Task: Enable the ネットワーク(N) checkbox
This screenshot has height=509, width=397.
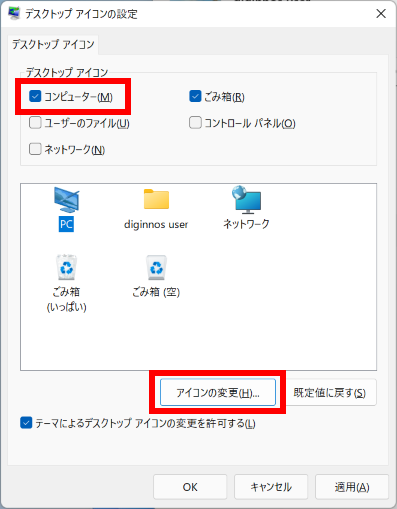Action: (x=35, y=149)
